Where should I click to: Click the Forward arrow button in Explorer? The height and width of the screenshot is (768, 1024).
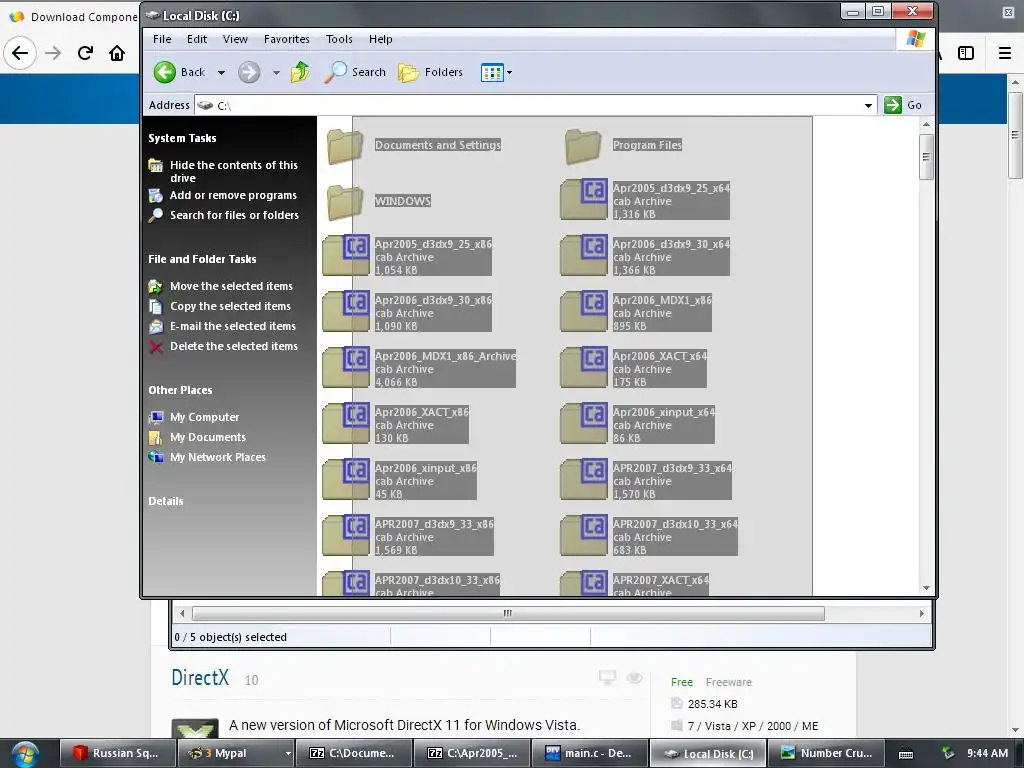click(249, 72)
